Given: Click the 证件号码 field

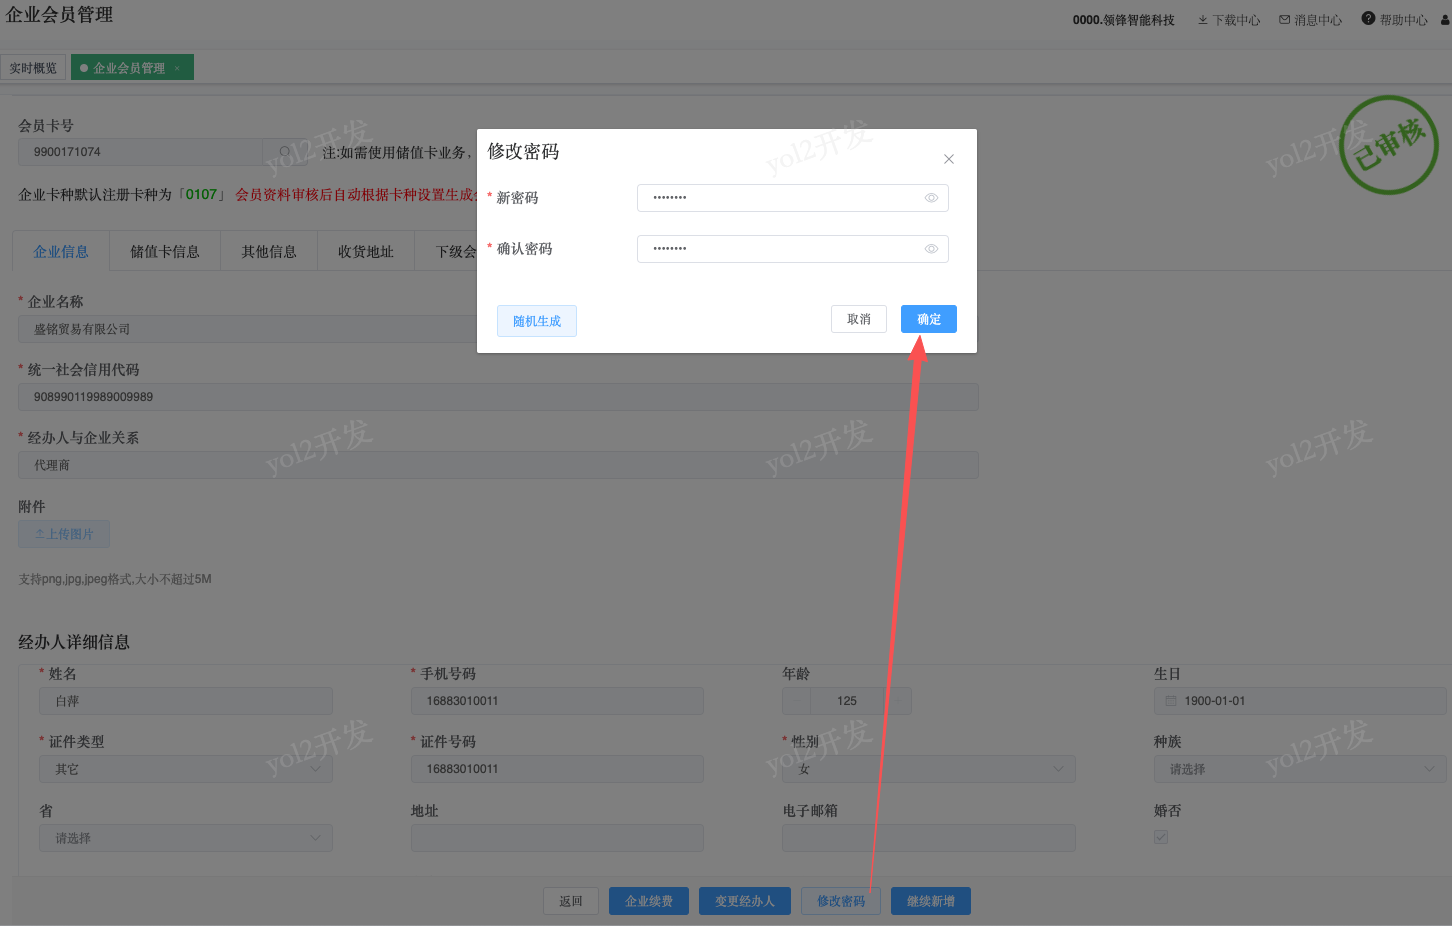Looking at the screenshot, I should click(x=557, y=769).
